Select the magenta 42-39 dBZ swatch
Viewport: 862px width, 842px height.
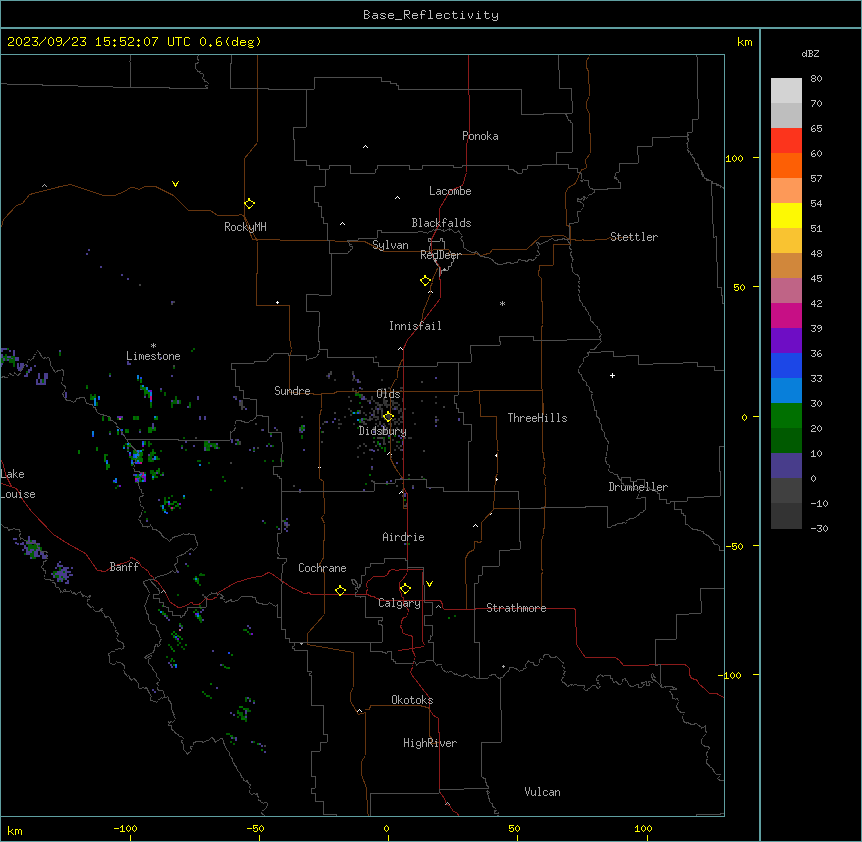pos(786,315)
